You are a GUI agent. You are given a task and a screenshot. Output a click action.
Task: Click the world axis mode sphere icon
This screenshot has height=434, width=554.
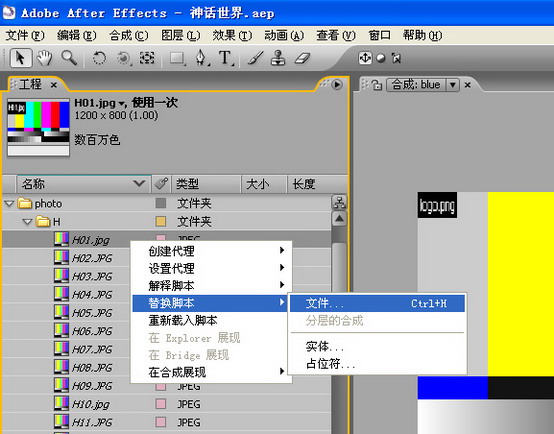click(381, 58)
